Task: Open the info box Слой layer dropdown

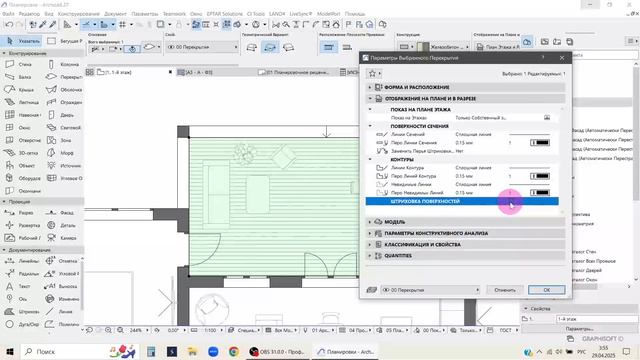Action: pos(202,47)
